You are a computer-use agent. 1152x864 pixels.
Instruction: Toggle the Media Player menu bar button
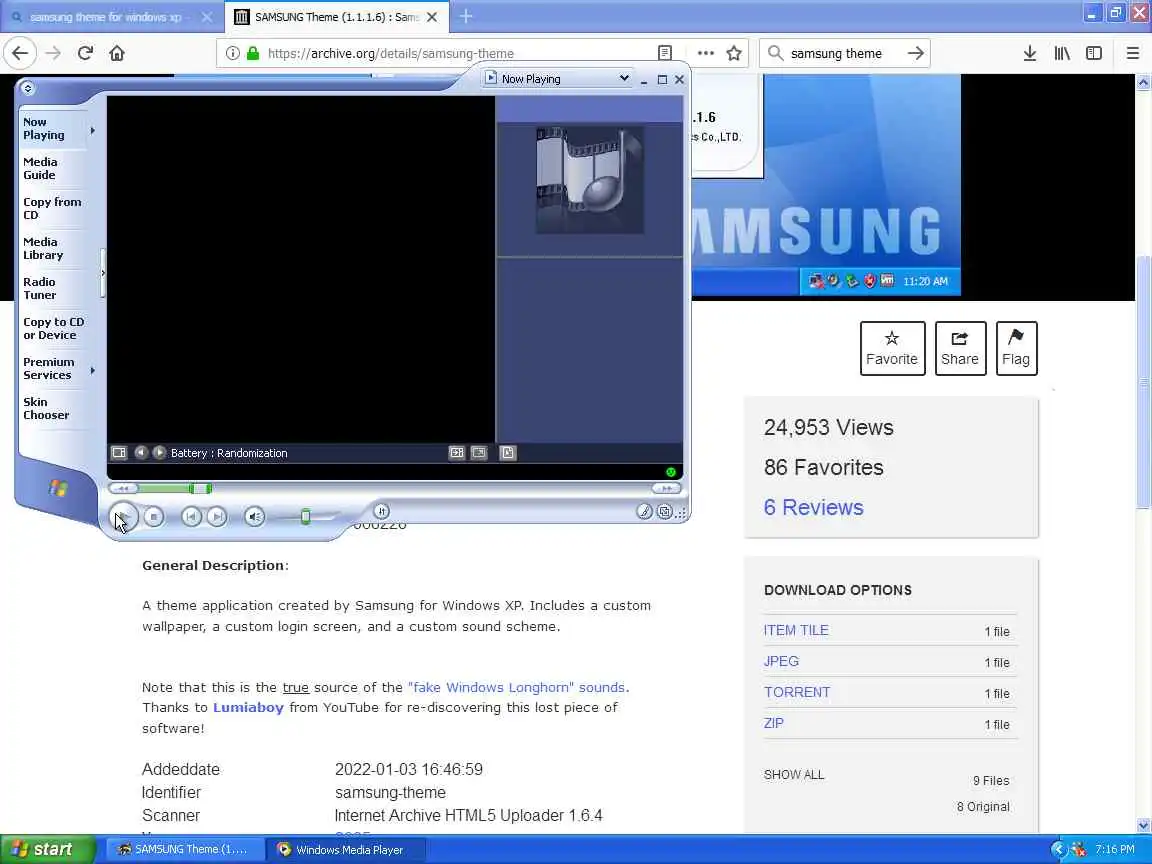click(x=28, y=88)
